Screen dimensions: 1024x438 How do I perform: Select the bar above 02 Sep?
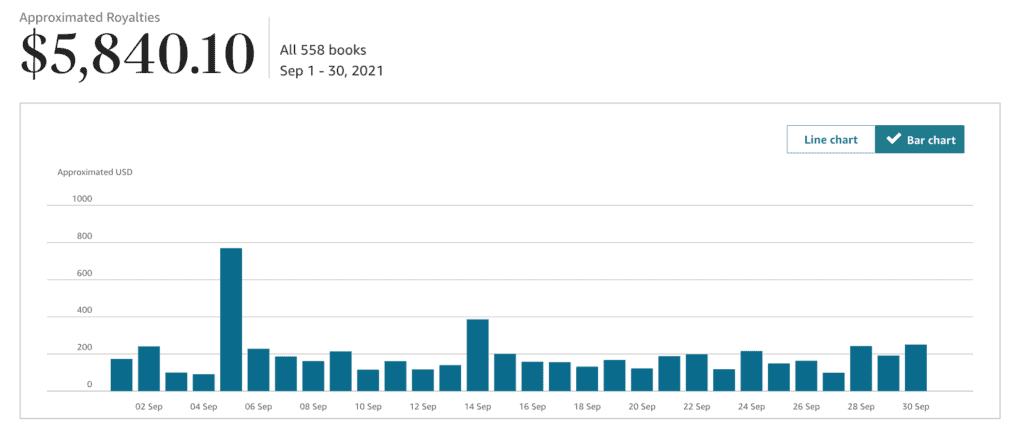(x=149, y=369)
